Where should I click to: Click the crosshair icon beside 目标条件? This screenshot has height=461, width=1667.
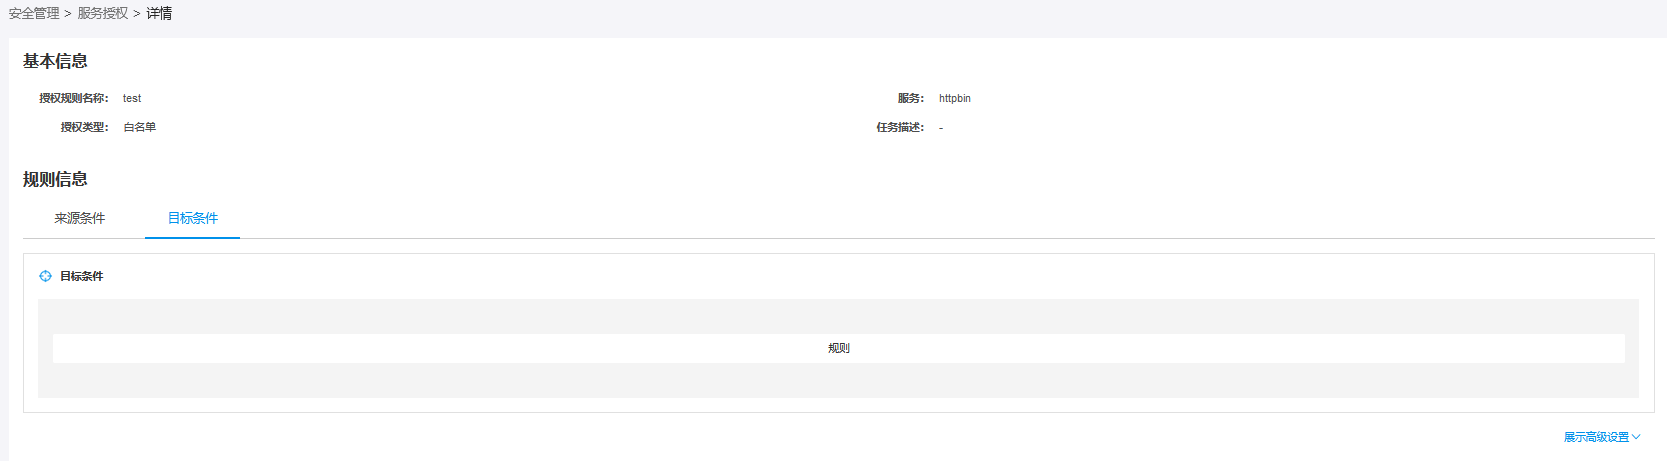45,276
